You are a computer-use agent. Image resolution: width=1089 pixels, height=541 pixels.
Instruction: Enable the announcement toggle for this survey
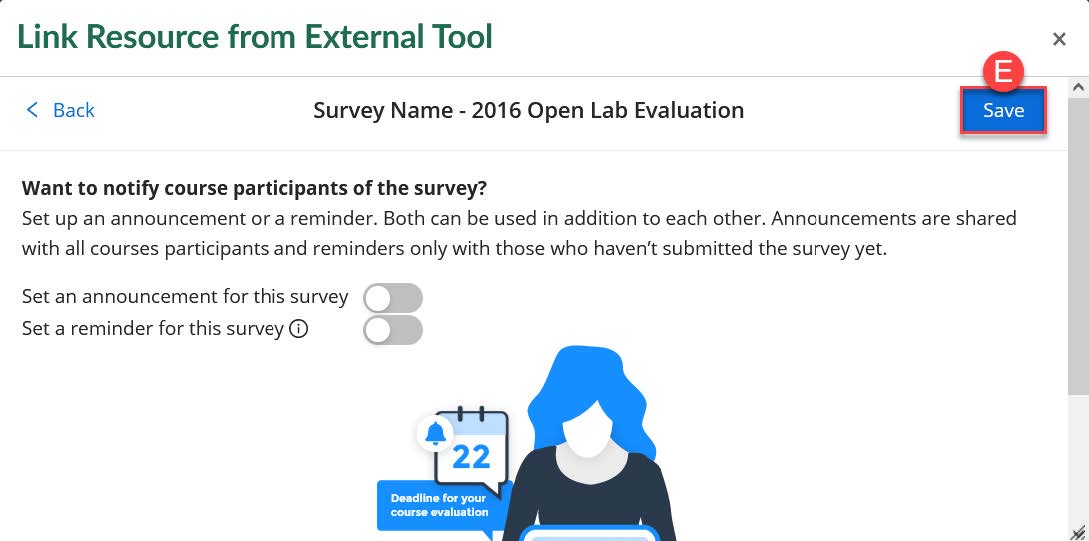393,298
